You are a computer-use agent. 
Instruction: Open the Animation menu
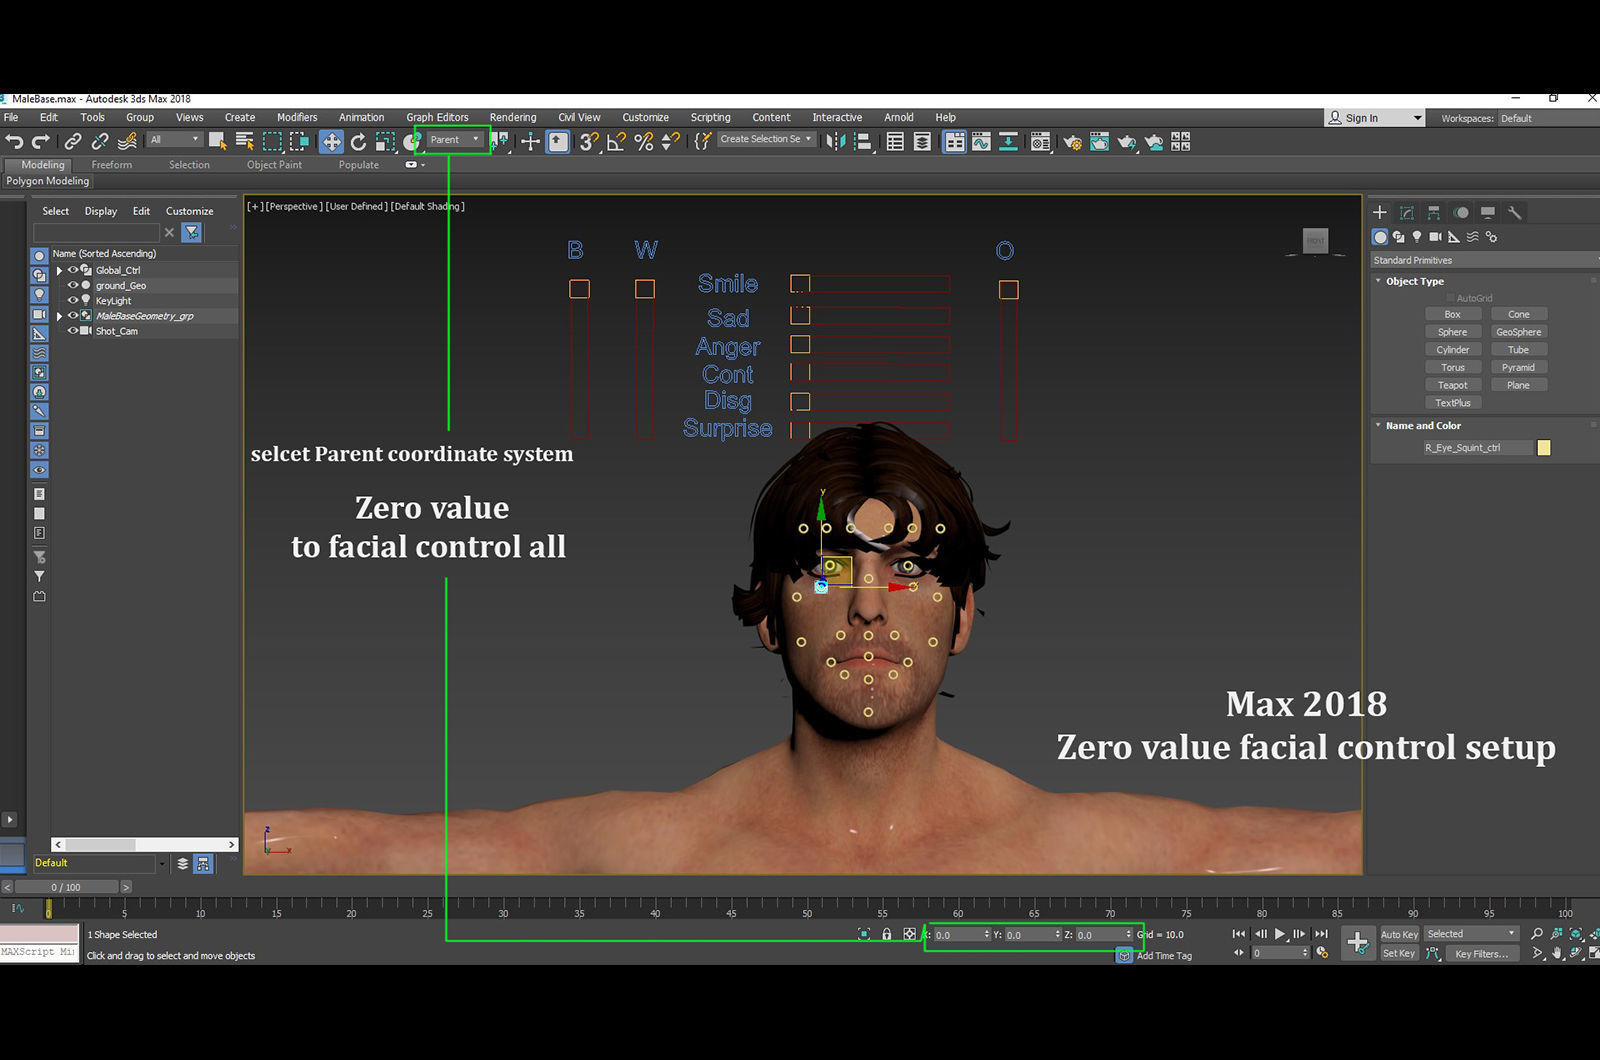[x=361, y=117]
